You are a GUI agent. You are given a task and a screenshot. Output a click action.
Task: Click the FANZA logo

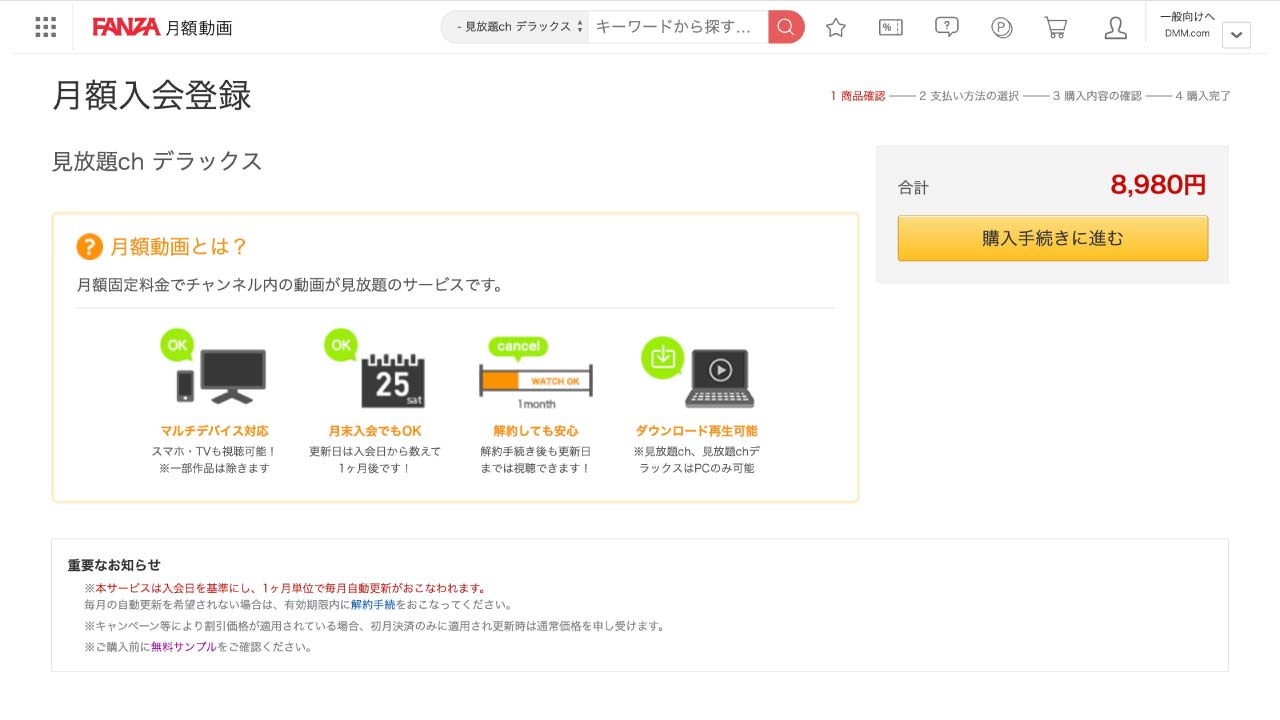click(x=125, y=27)
